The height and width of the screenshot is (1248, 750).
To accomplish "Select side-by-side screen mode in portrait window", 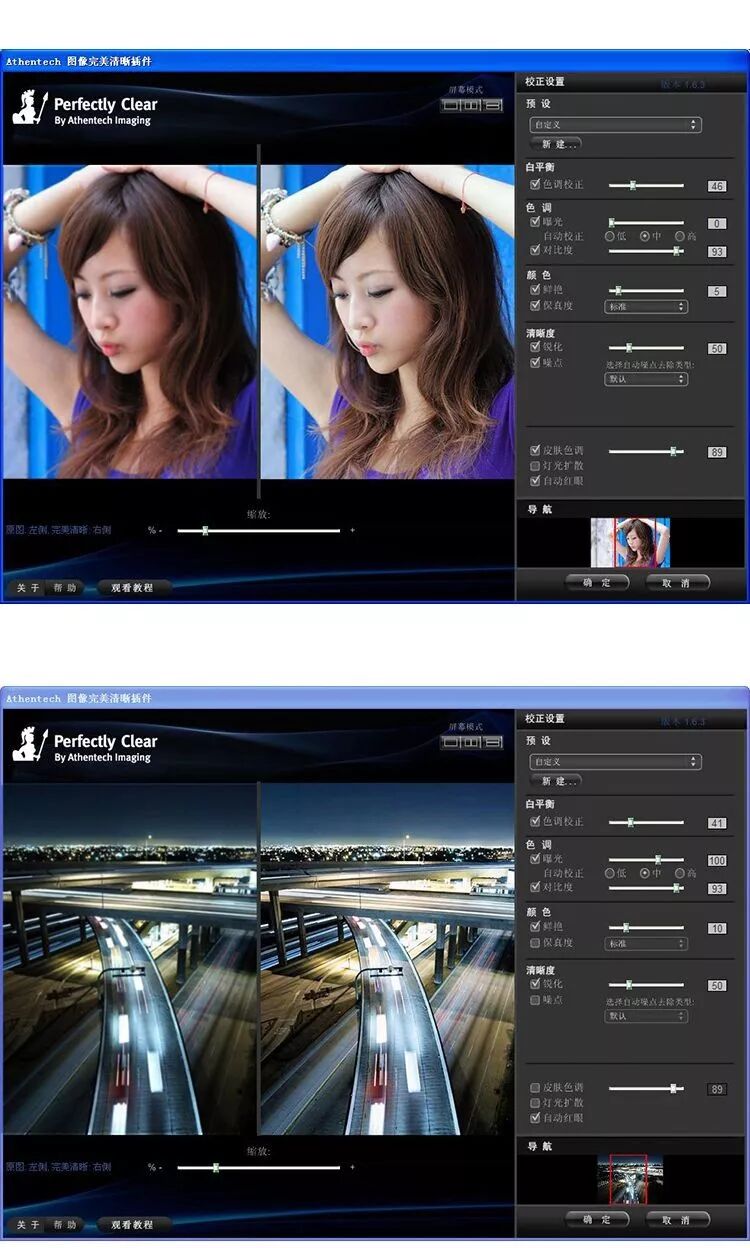I will pos(471,105).
